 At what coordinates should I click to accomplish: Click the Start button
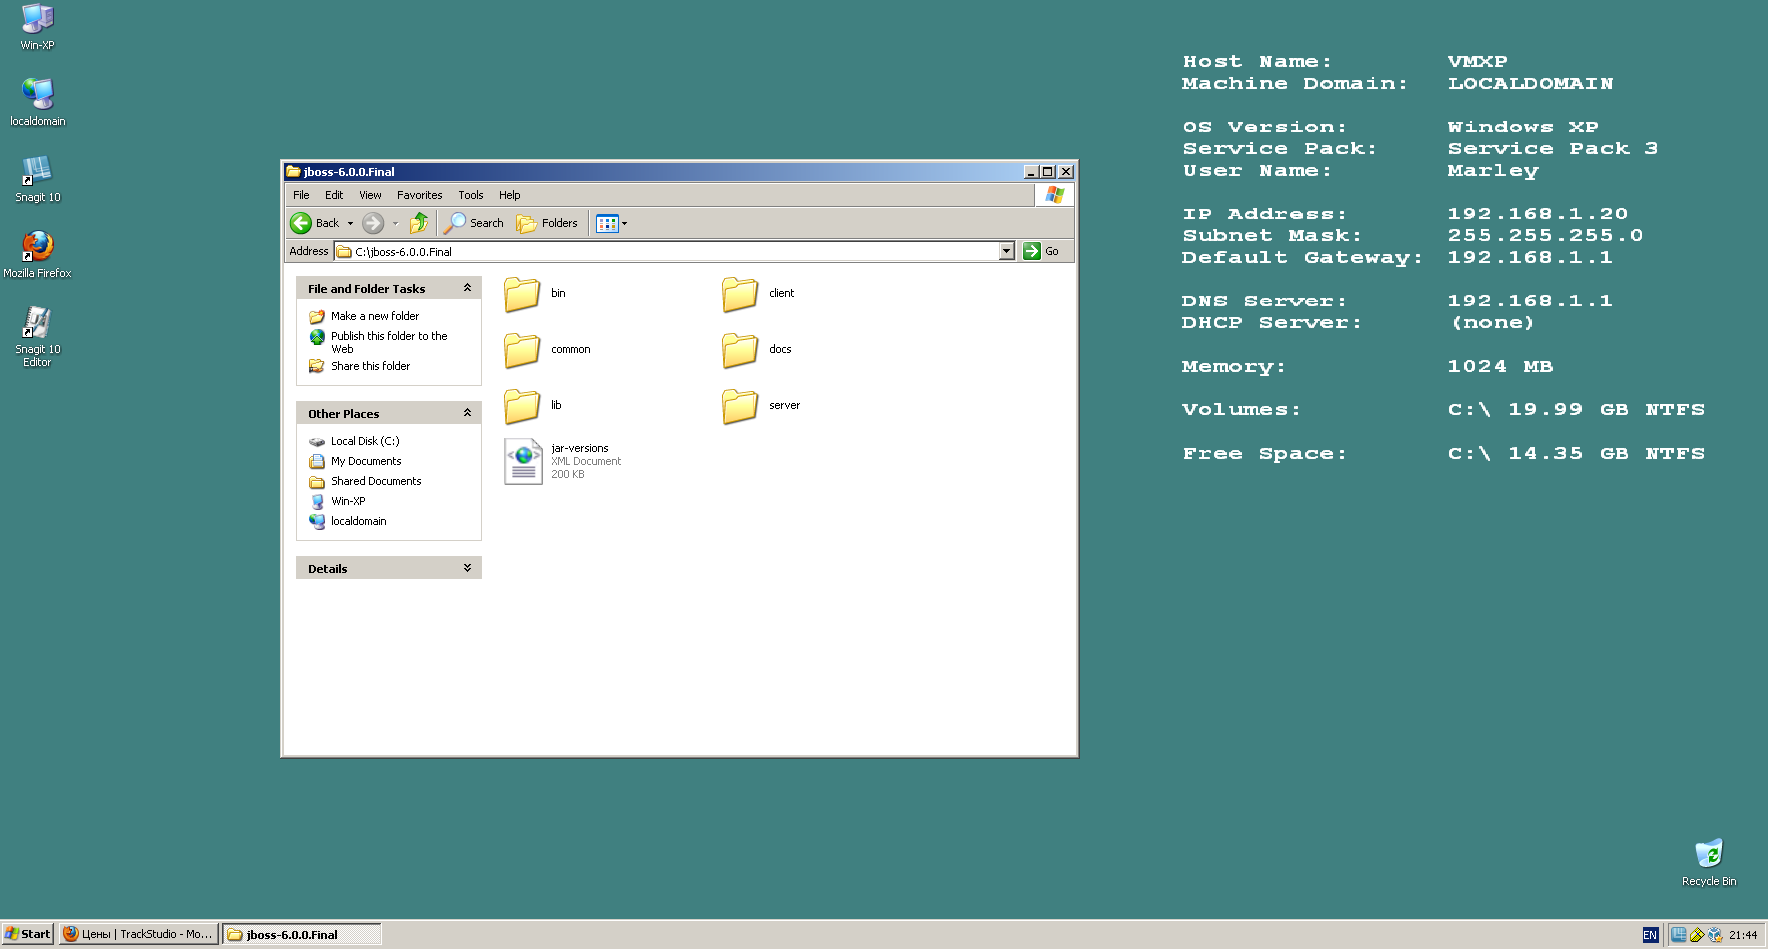25,934
